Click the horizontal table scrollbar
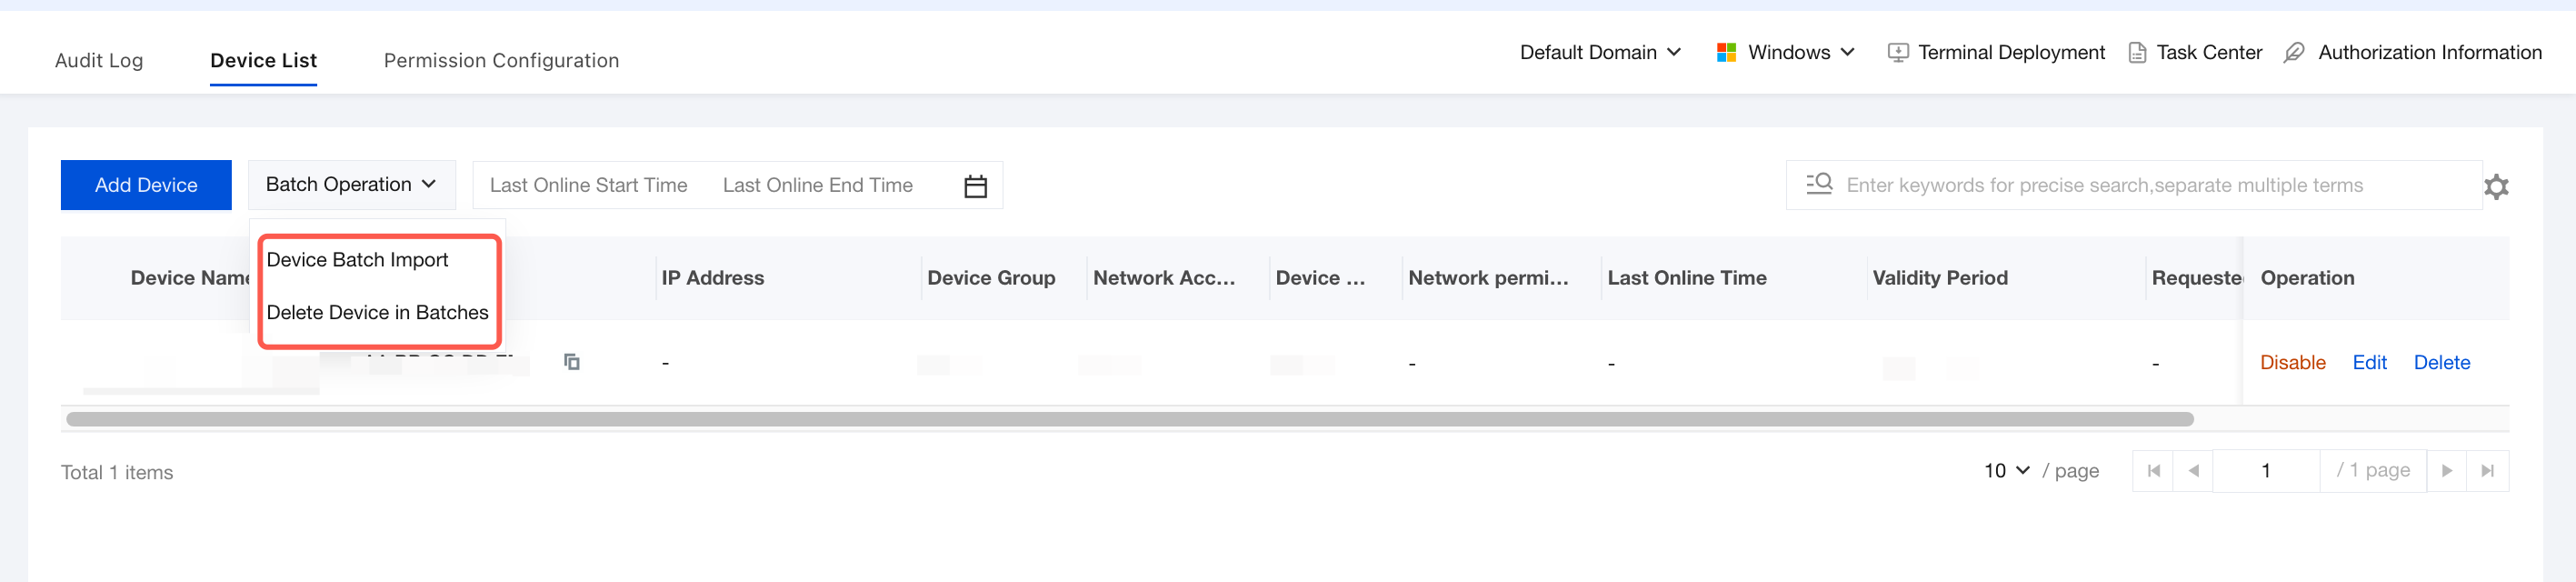This screenshot has height=582, width=2576. click(x=1130, y=419)
